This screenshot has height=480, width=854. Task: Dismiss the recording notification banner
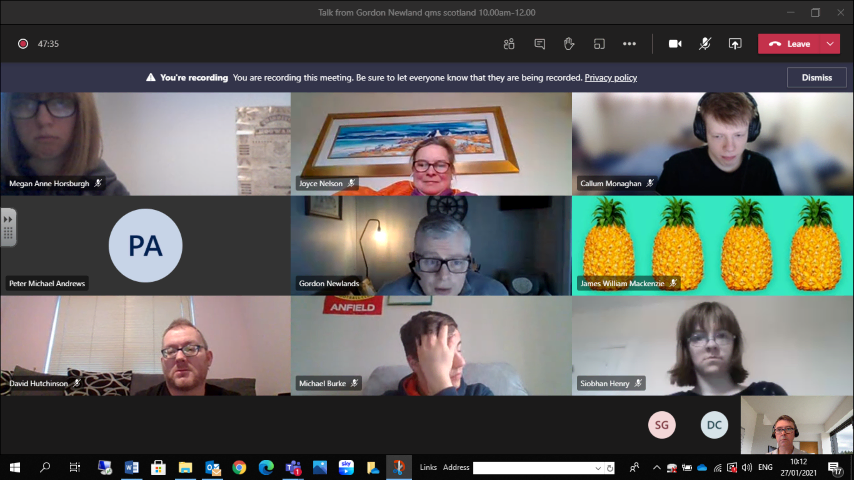[816, 77]
